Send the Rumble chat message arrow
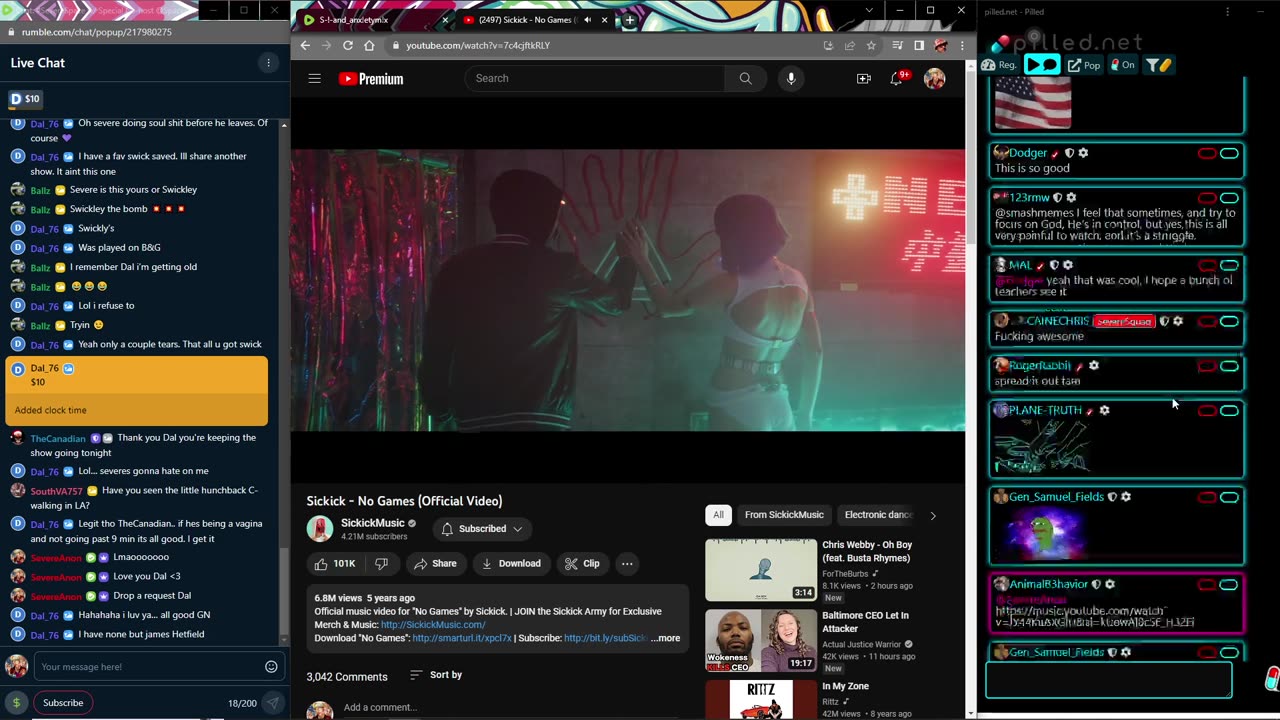The height and width of the screenshot is (720, 1280). coord(273,703)
